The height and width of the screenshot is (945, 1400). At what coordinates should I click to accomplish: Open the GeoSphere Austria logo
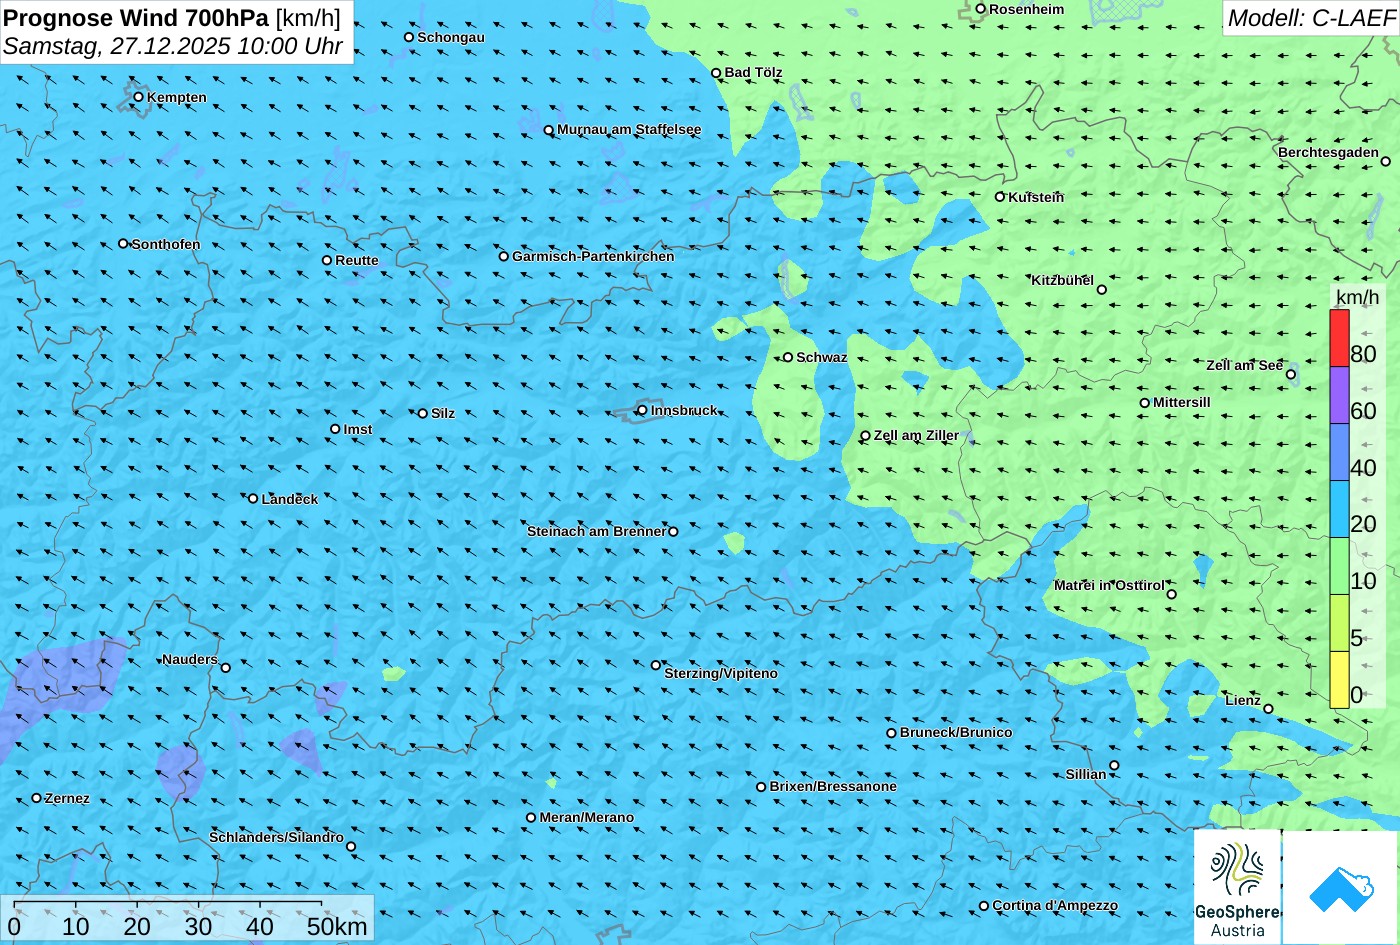[1237, 887]
